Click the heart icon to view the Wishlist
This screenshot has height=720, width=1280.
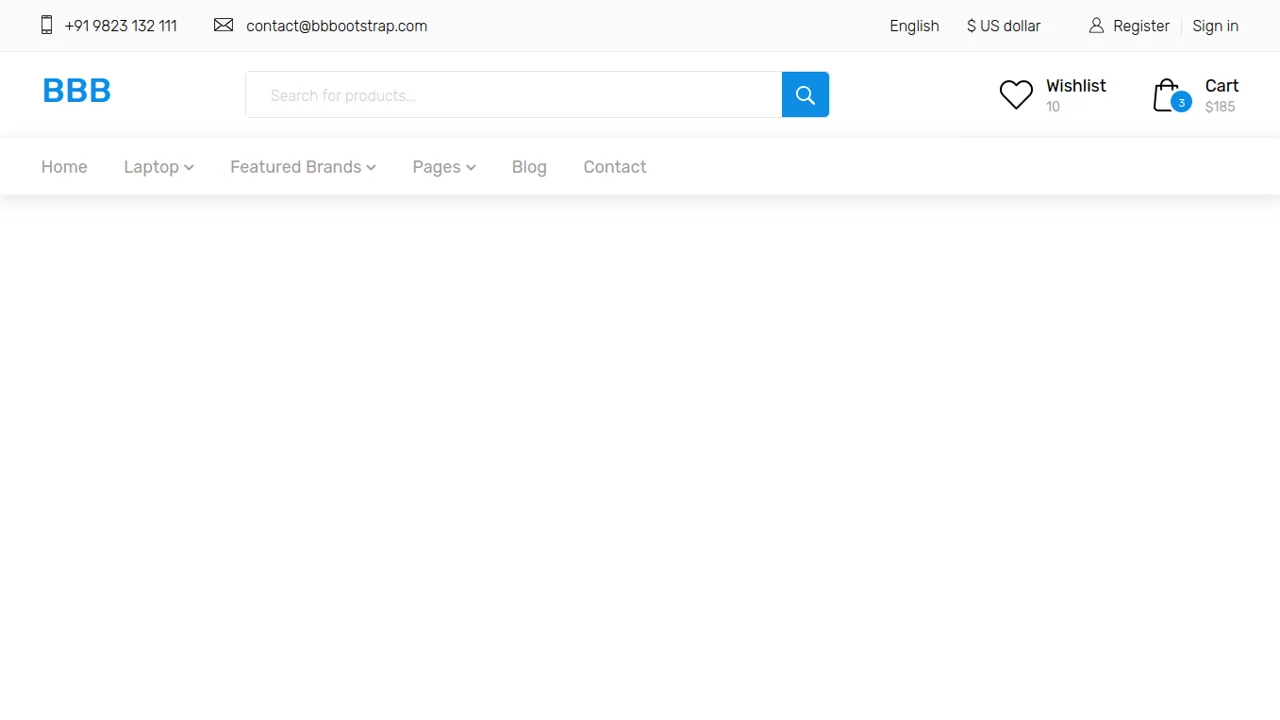click(1016, 94)
